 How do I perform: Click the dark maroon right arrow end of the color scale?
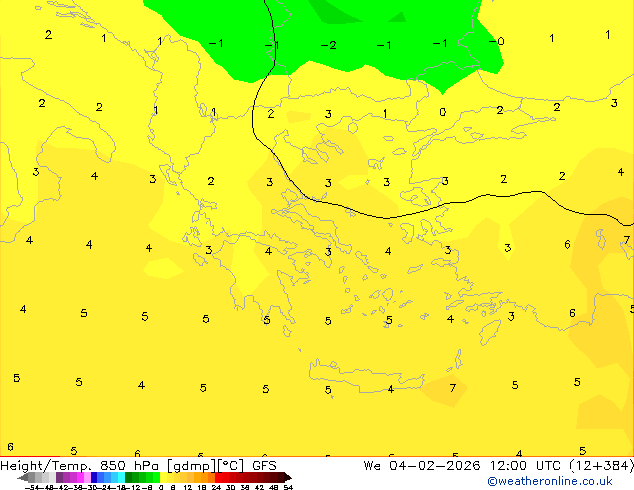(287, 477)
